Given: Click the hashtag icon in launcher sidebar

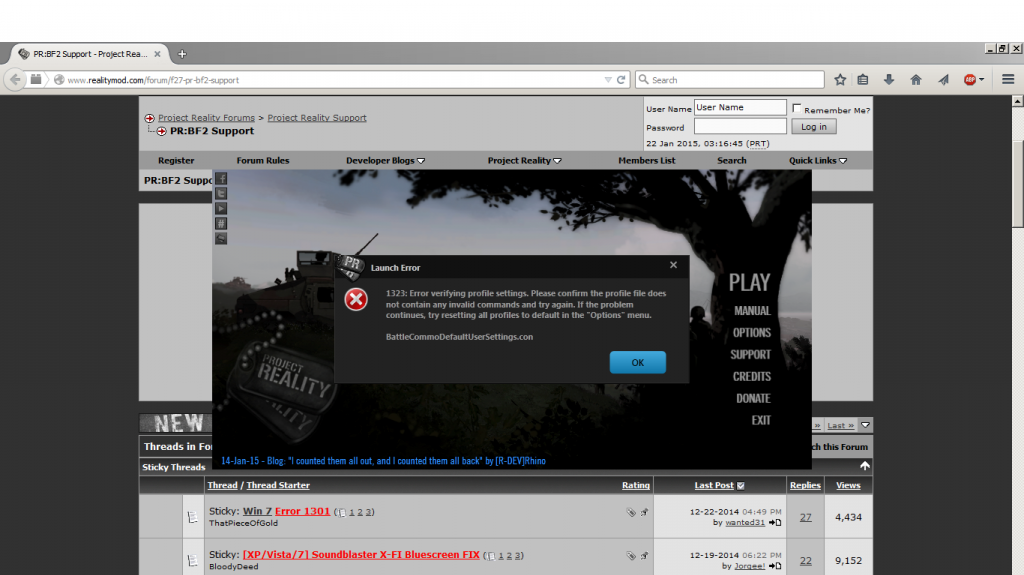Looking at the screenshot, I should coord(222,223).
